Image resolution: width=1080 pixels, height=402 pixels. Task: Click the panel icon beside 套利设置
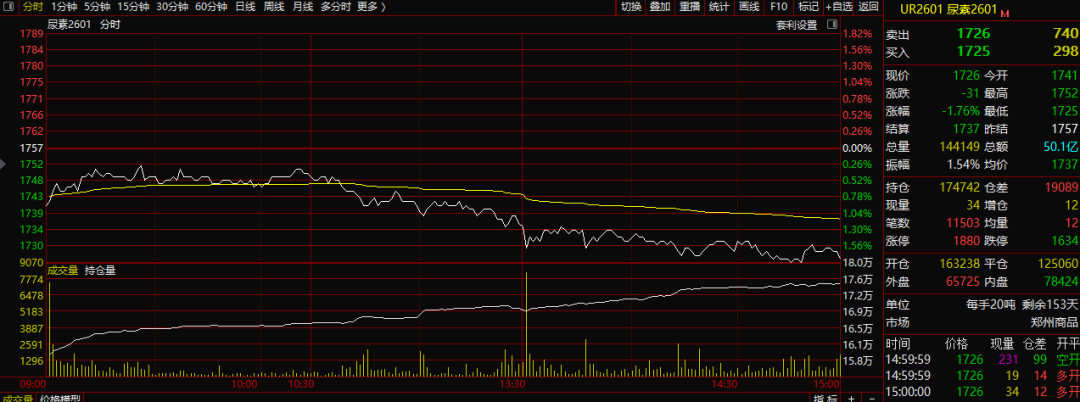coord(832,24)
